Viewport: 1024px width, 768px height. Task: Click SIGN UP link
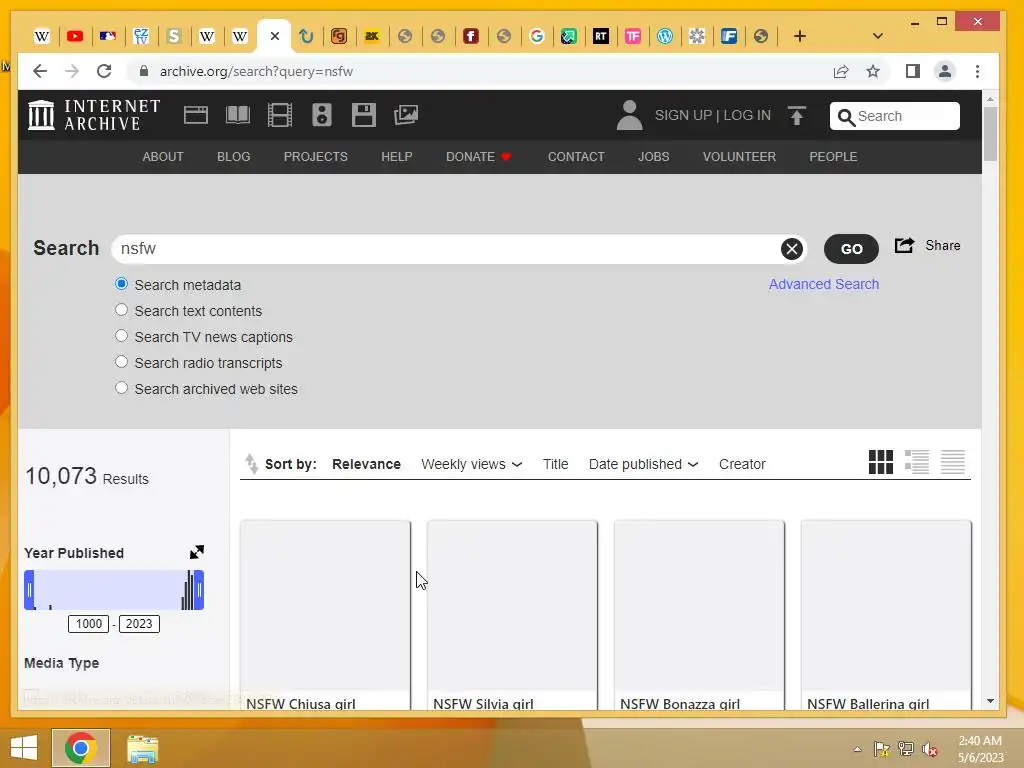[683, 116]
